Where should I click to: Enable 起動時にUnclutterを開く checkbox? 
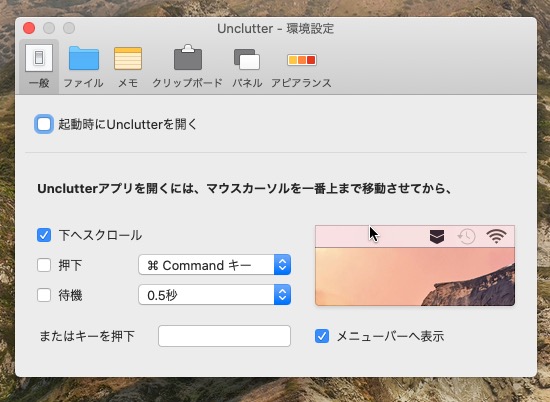(44, 124)
